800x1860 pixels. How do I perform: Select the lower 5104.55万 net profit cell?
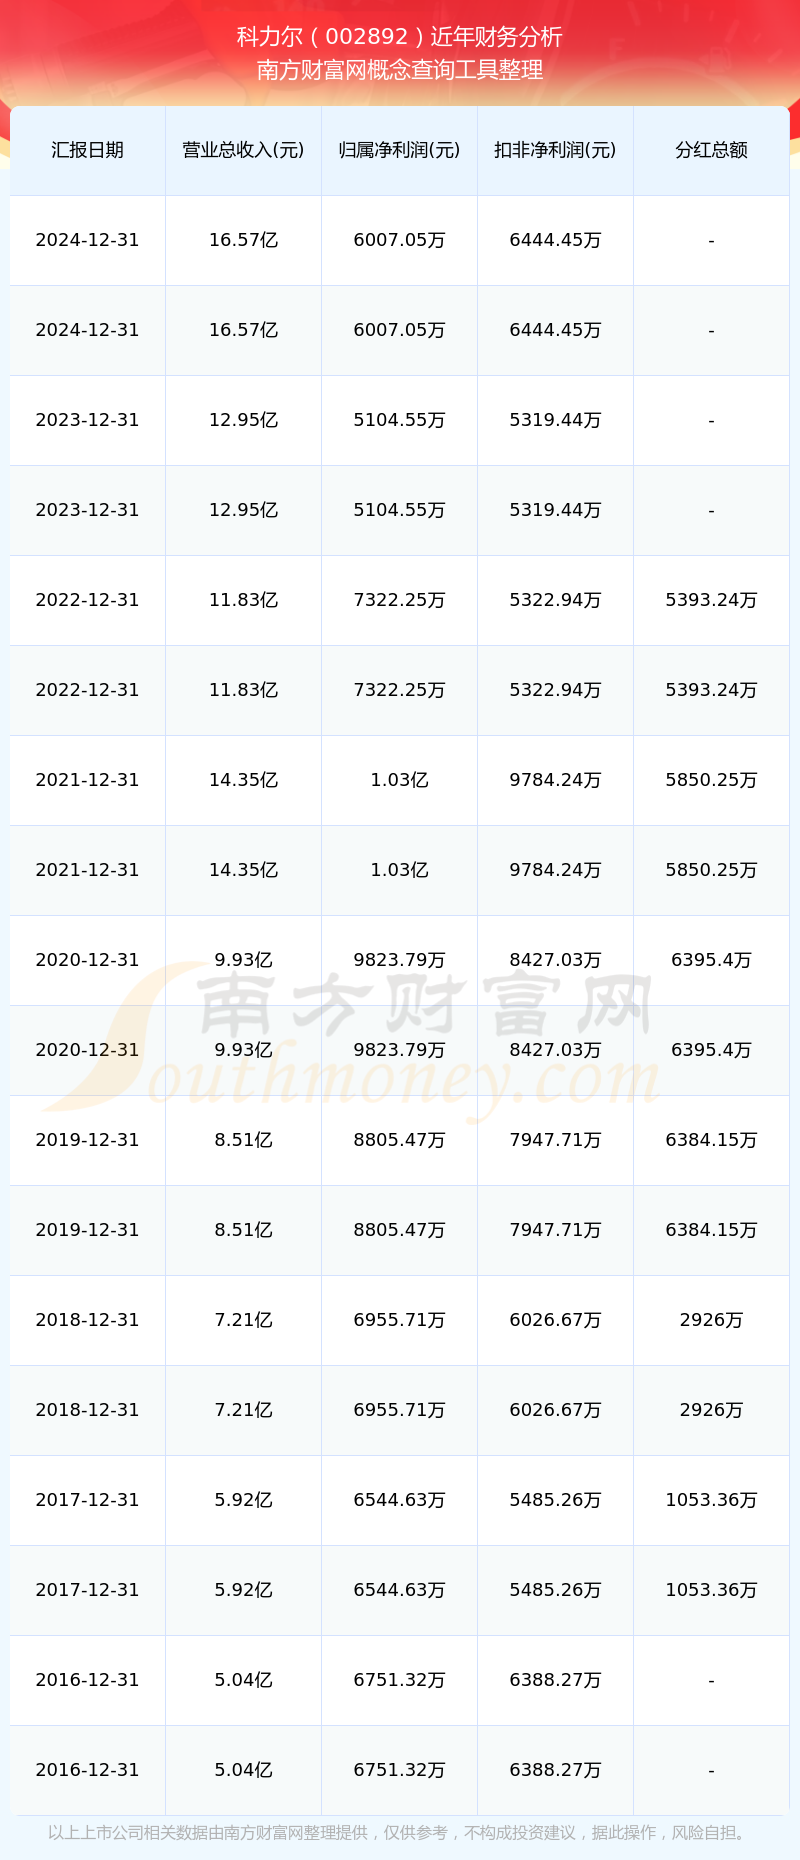click(x=399, y=510)
